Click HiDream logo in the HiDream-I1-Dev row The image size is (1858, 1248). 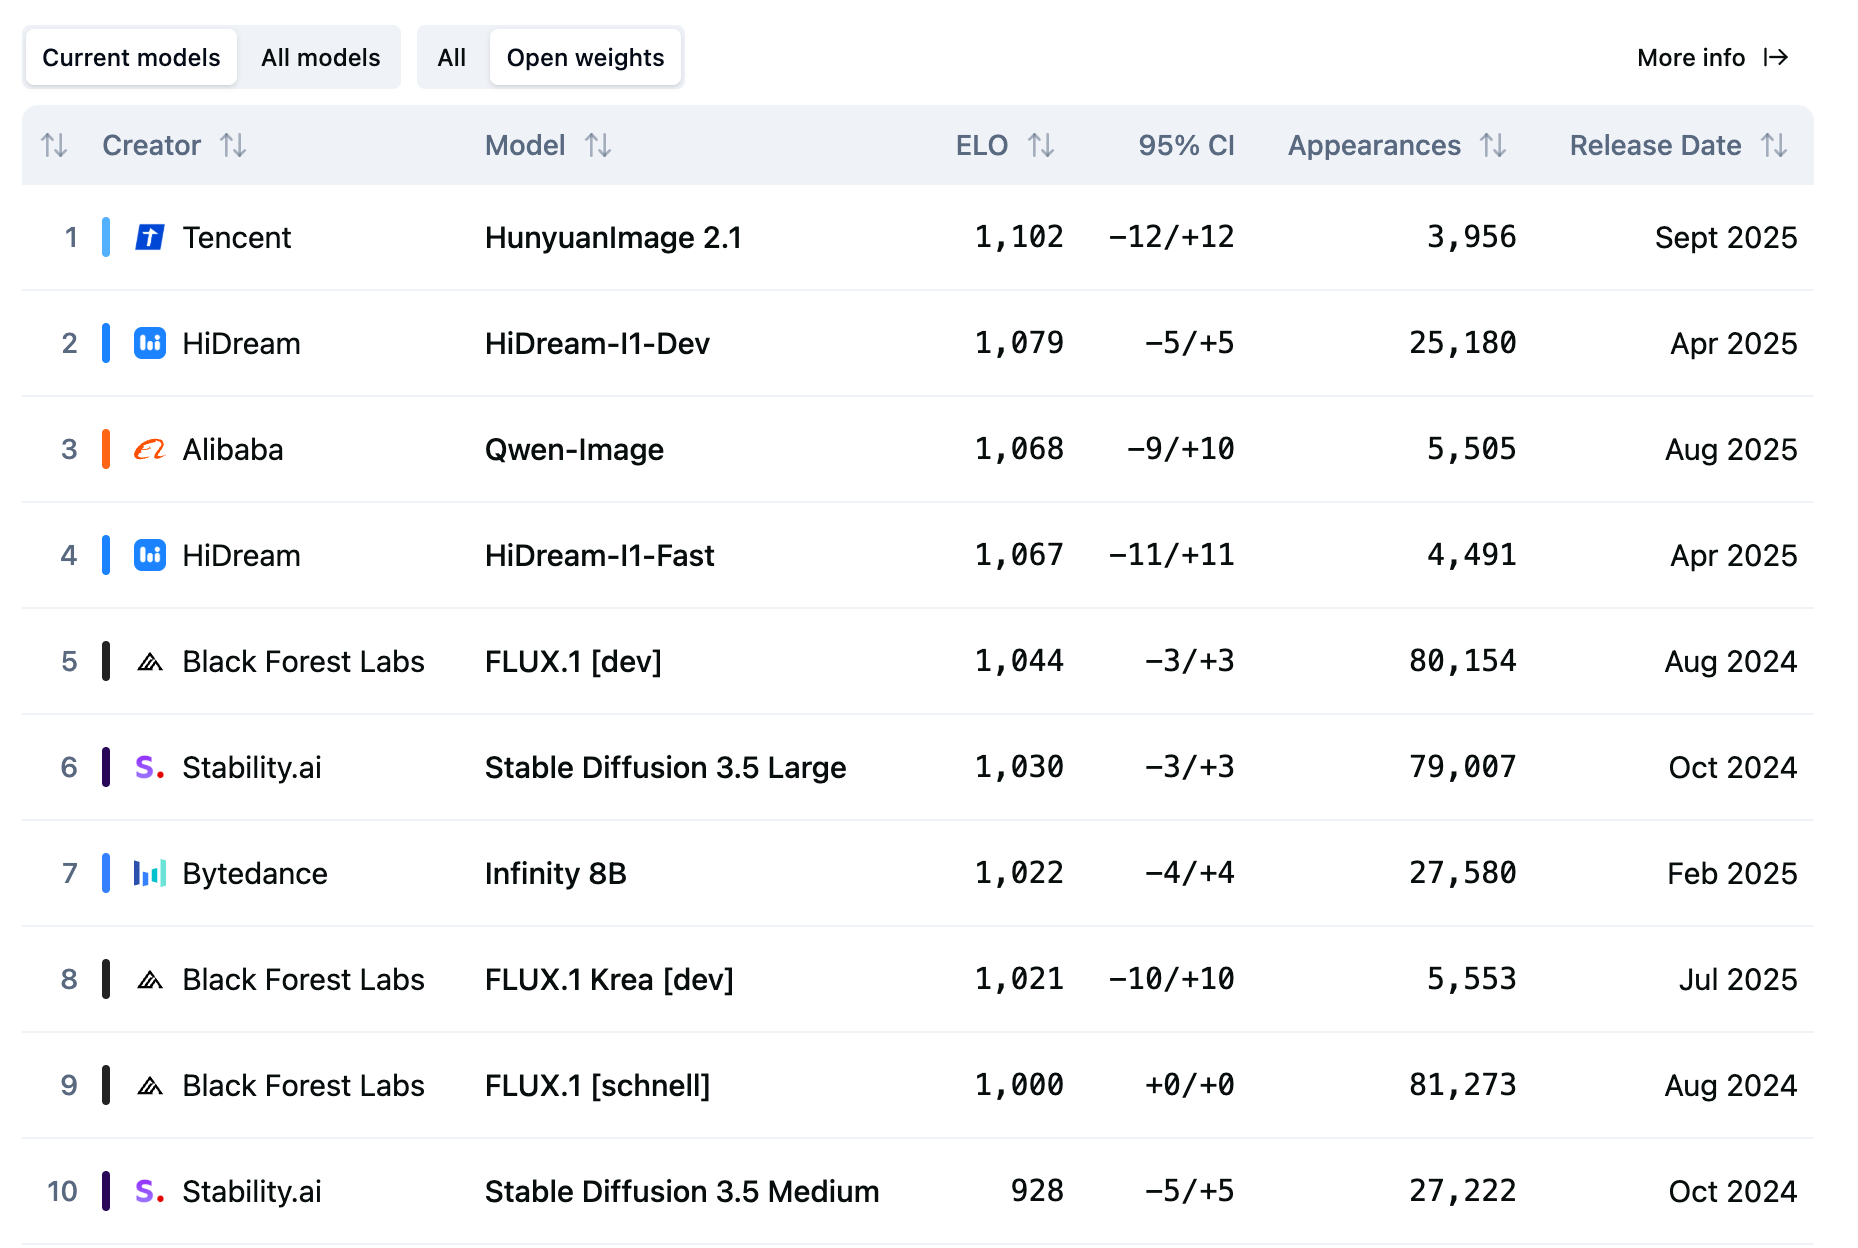tap(150, 344)
